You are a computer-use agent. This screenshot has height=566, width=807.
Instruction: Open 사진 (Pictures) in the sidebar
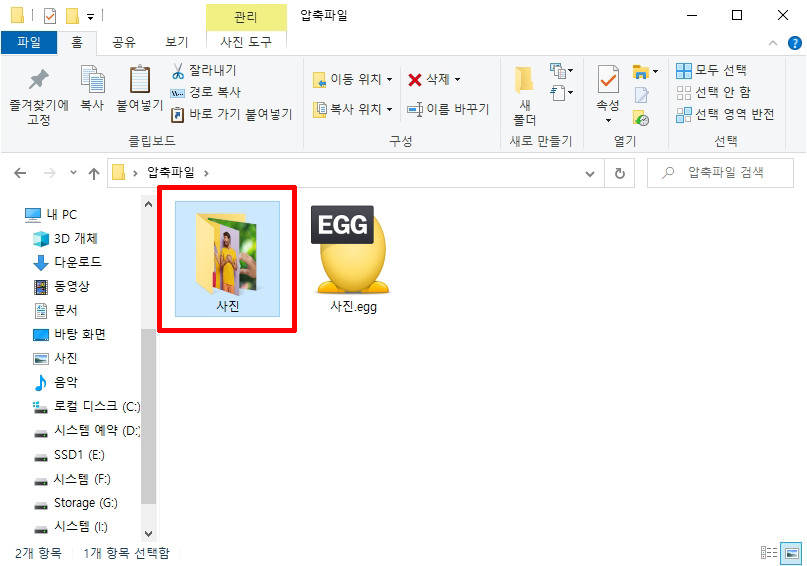pos(56,358)
